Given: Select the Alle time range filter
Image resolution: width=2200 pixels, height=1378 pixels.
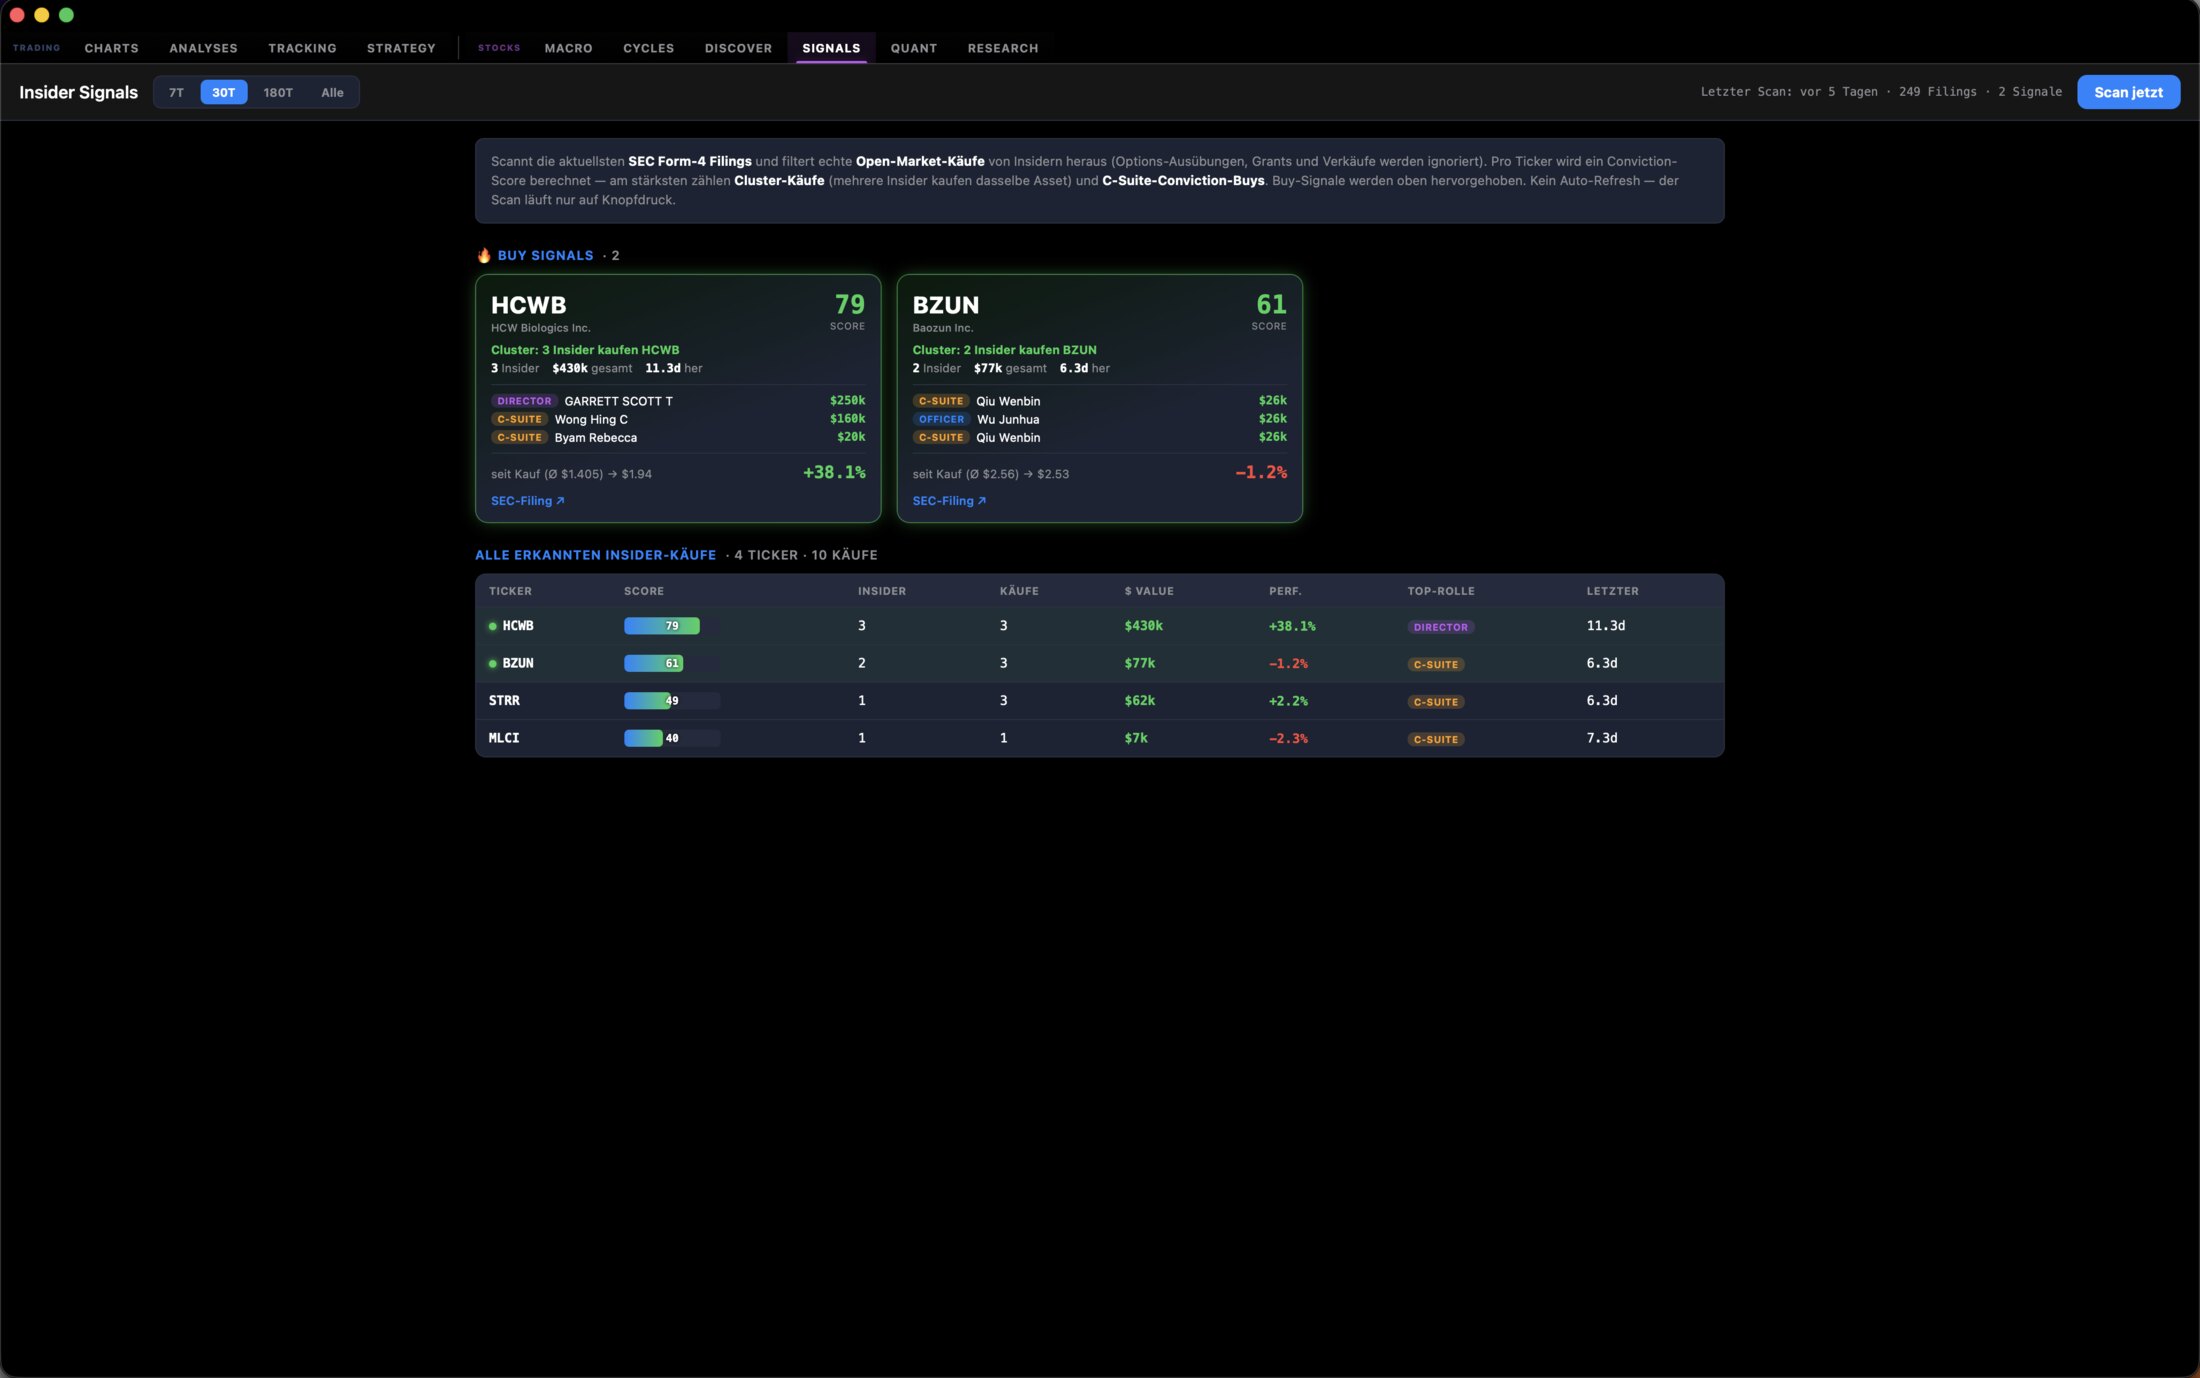Looking at the screenshot, I should click(332, 92).
